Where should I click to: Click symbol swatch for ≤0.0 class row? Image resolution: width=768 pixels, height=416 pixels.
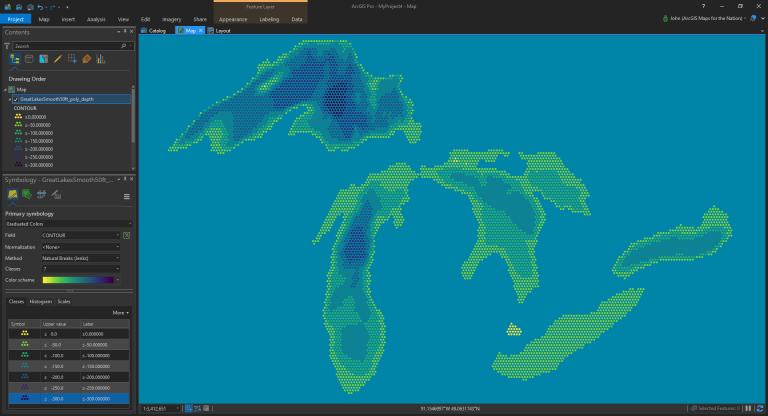tap(24, 334)
